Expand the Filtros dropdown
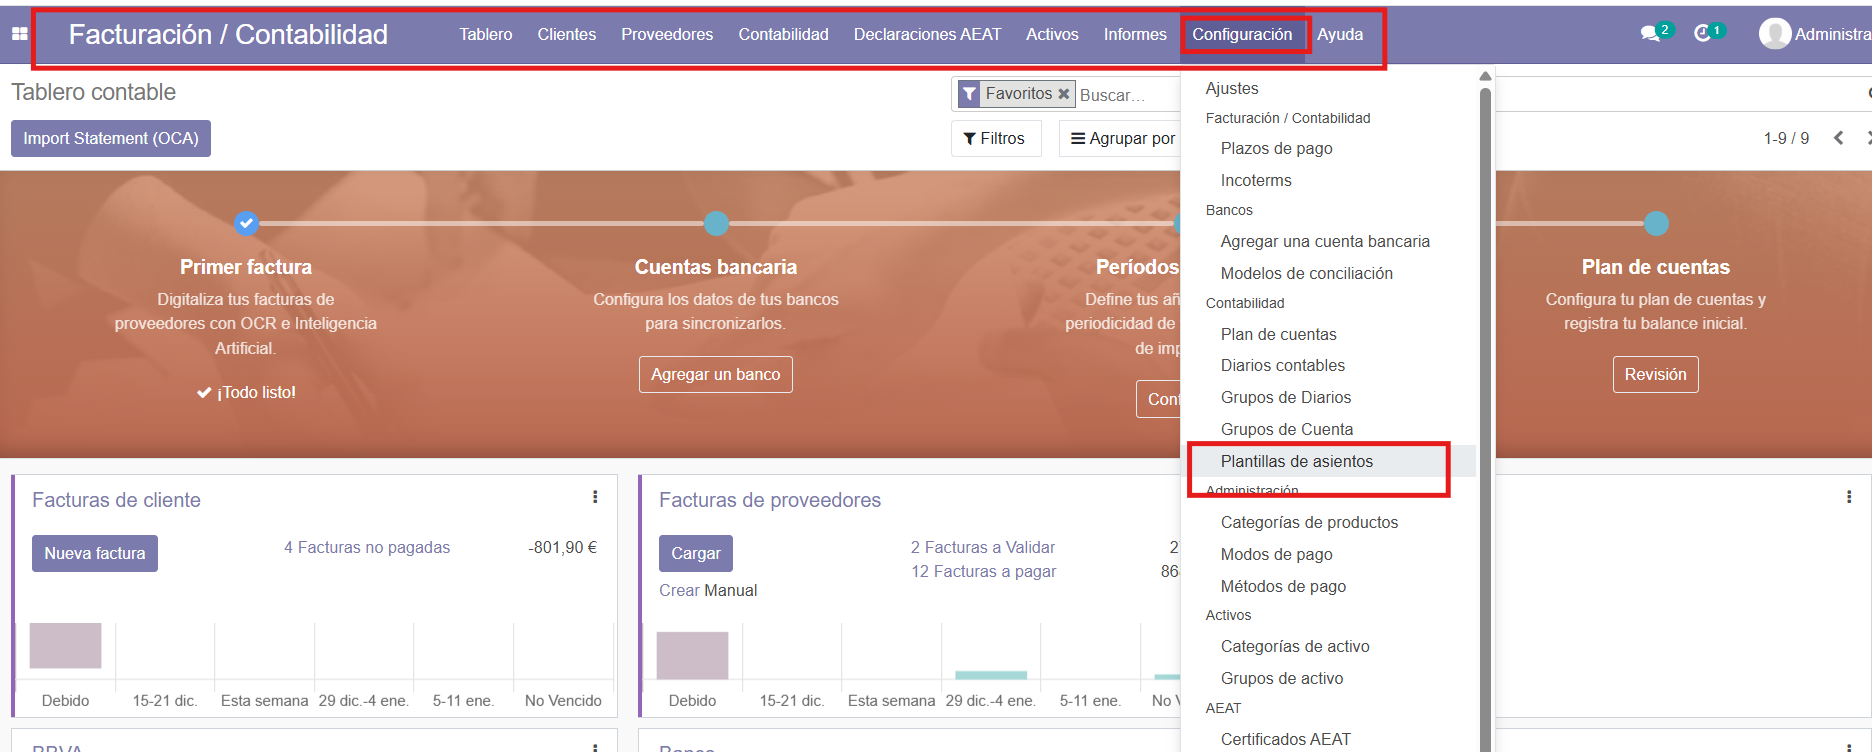Screen dimensions: 1872x752 pyautogui.click(x=995, y=138)
